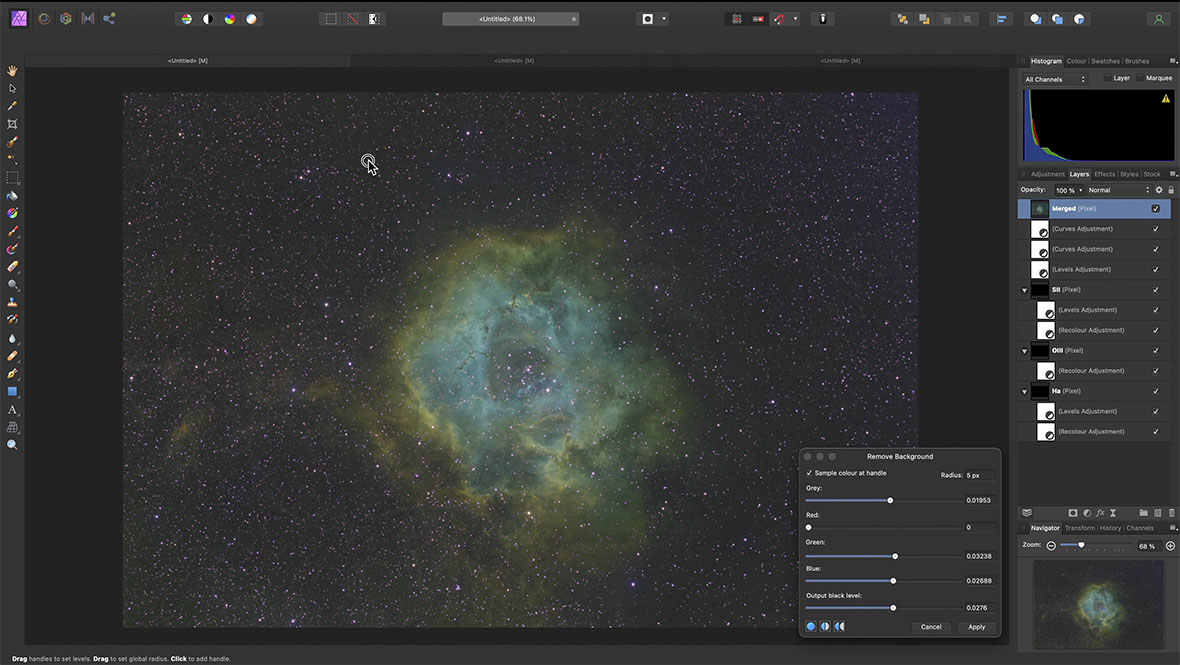
Task: Open the All Channels dropdown
Action: coord(1055,79)
